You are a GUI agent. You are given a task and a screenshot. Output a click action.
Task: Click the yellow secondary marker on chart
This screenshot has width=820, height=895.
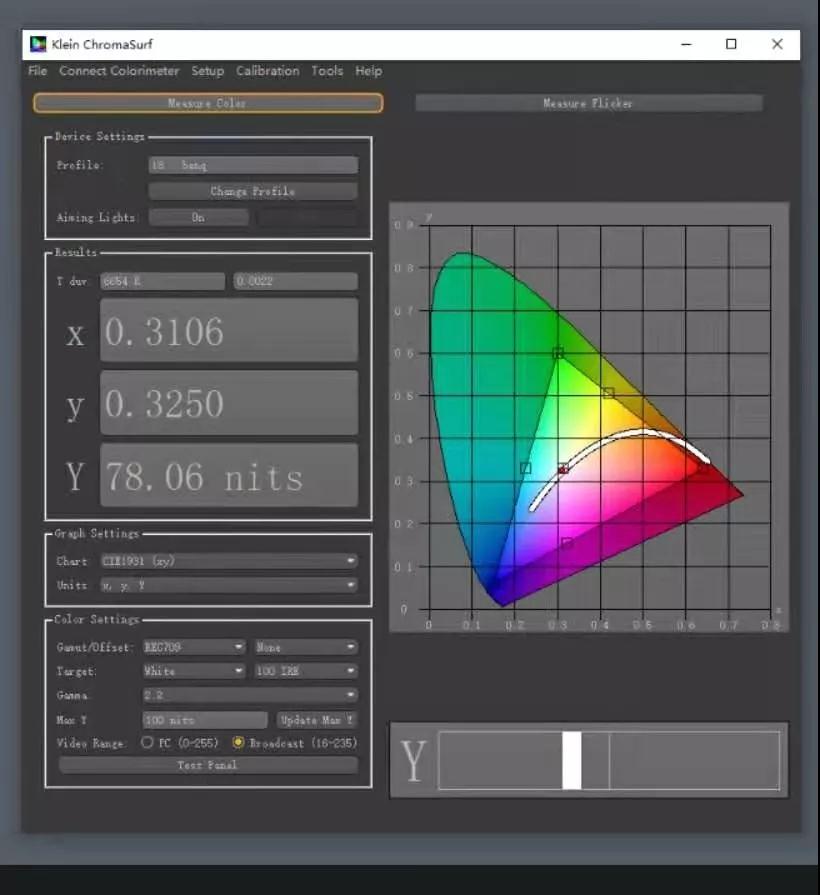pos(608,393)
